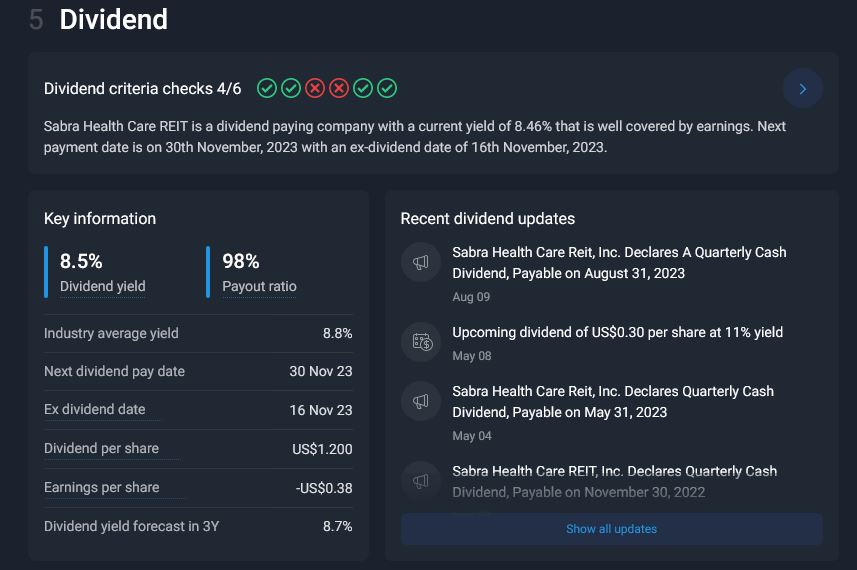Click the Dividend per share label
857x570 pixels.
tap(101, 448)
